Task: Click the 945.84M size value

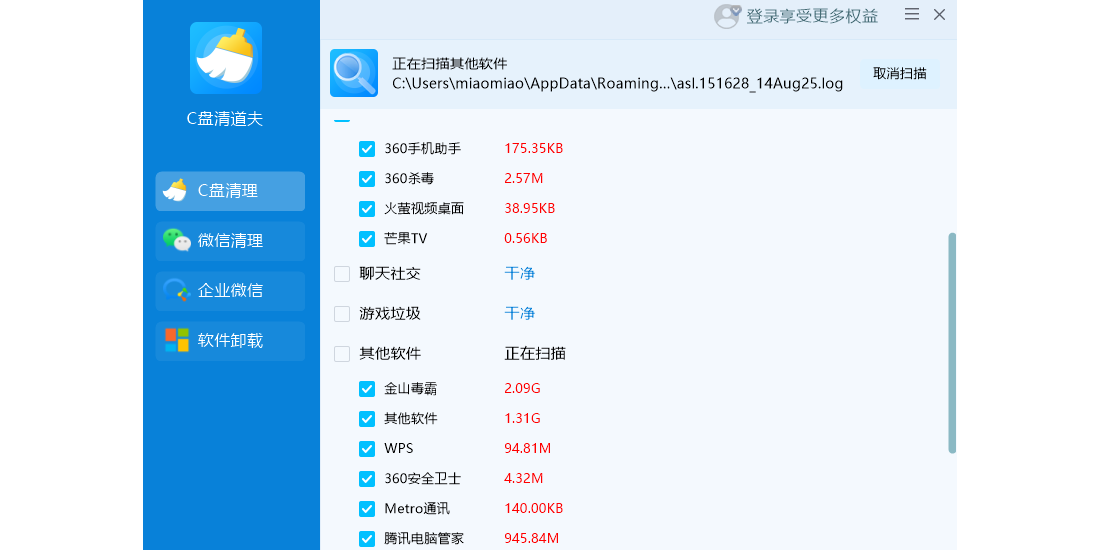Action: [532, 539]
